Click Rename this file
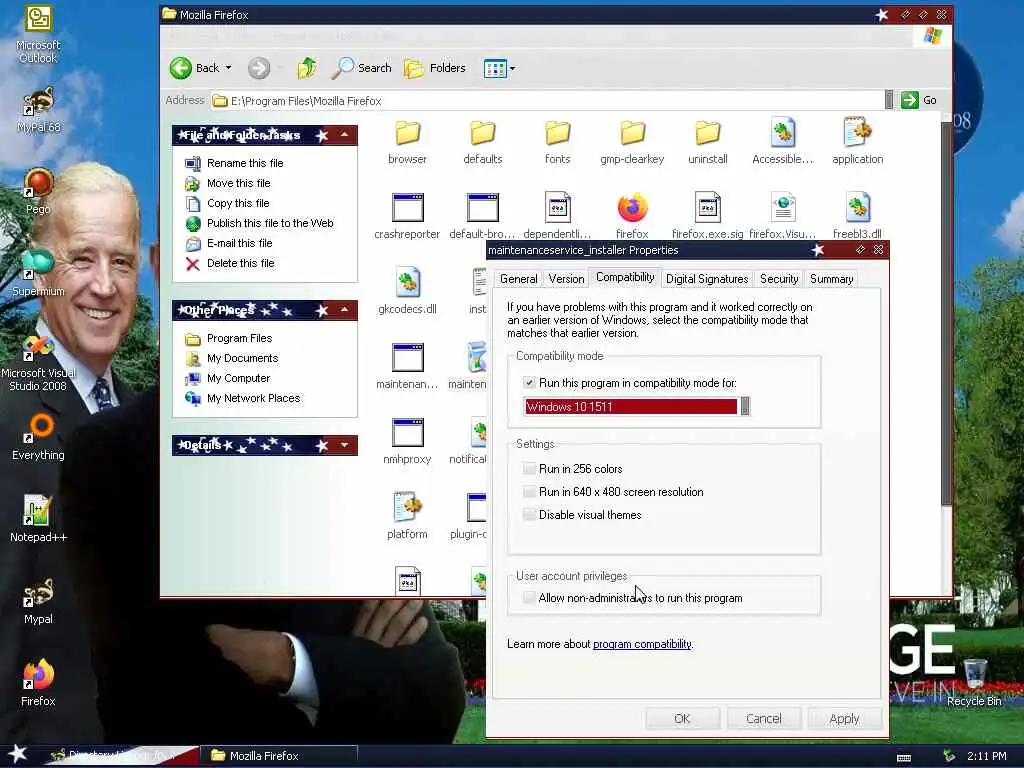 click(x=245, y=163)
